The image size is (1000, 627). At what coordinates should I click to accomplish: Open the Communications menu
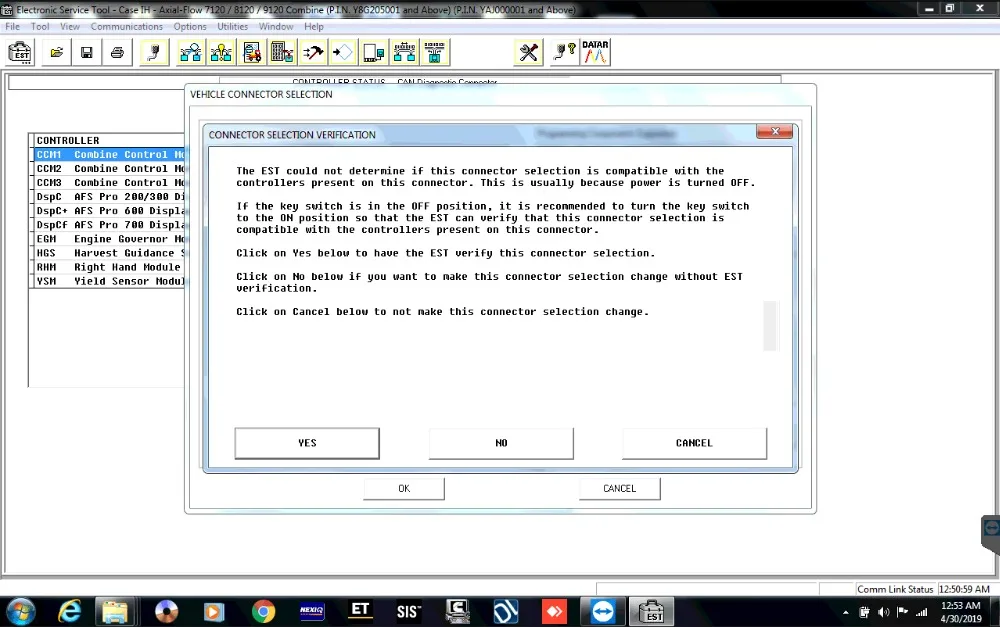click(x=126, y=26)
